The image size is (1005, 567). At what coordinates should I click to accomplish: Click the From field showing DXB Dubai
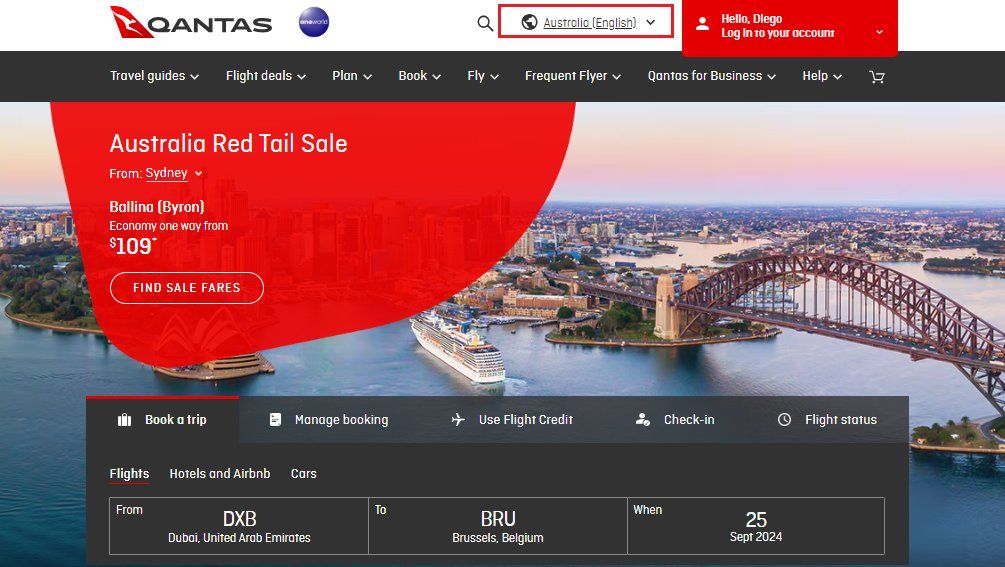239,526
